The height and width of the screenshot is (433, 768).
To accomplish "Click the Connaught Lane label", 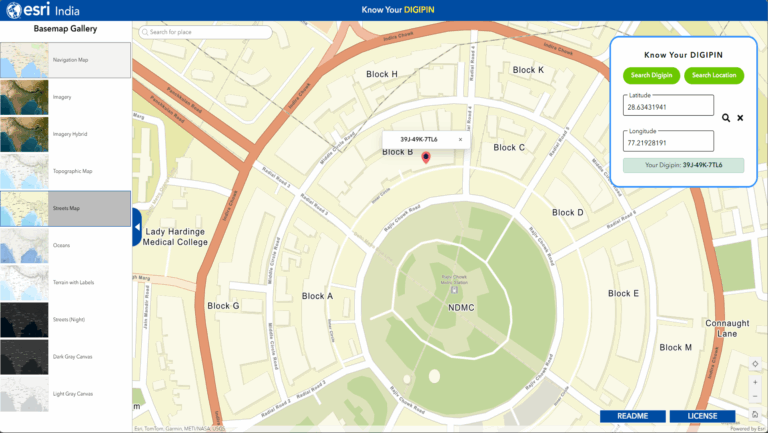I will click(727, 329).
